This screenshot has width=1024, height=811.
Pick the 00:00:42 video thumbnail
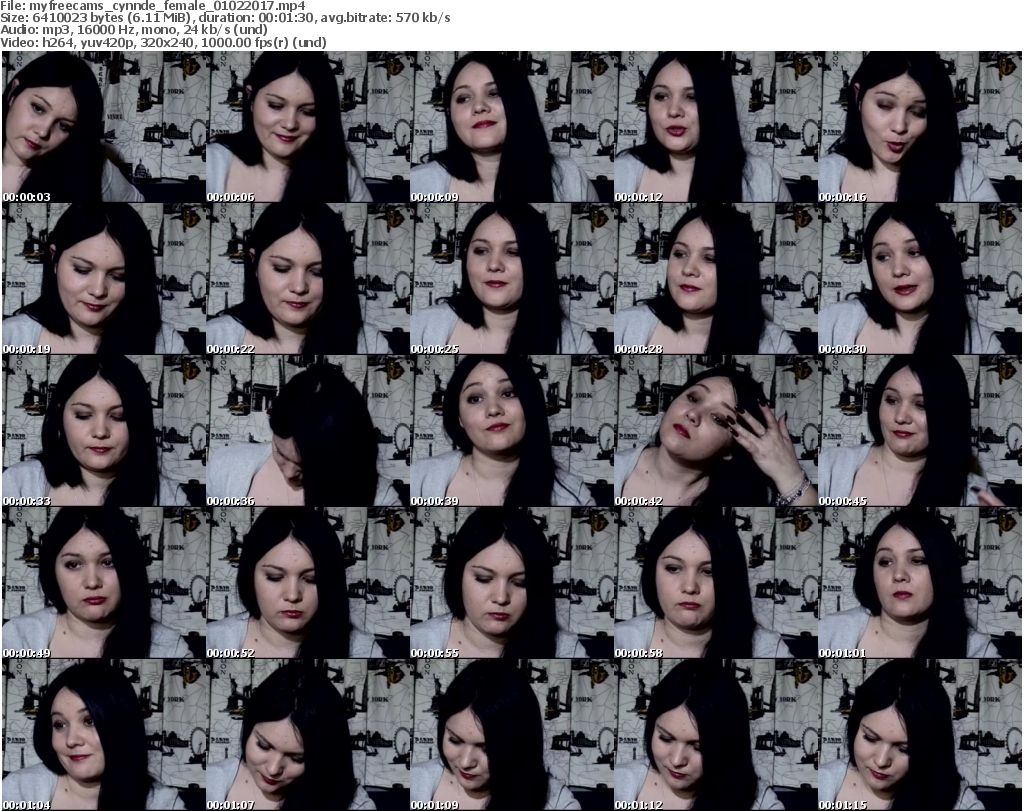point(716,431)
